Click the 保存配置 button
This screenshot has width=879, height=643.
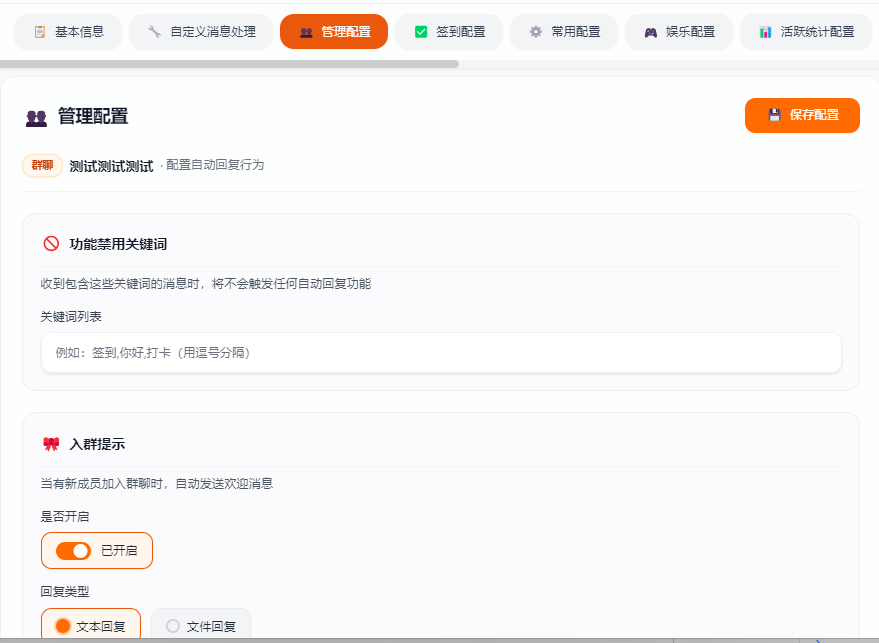(x=802, y=115)
